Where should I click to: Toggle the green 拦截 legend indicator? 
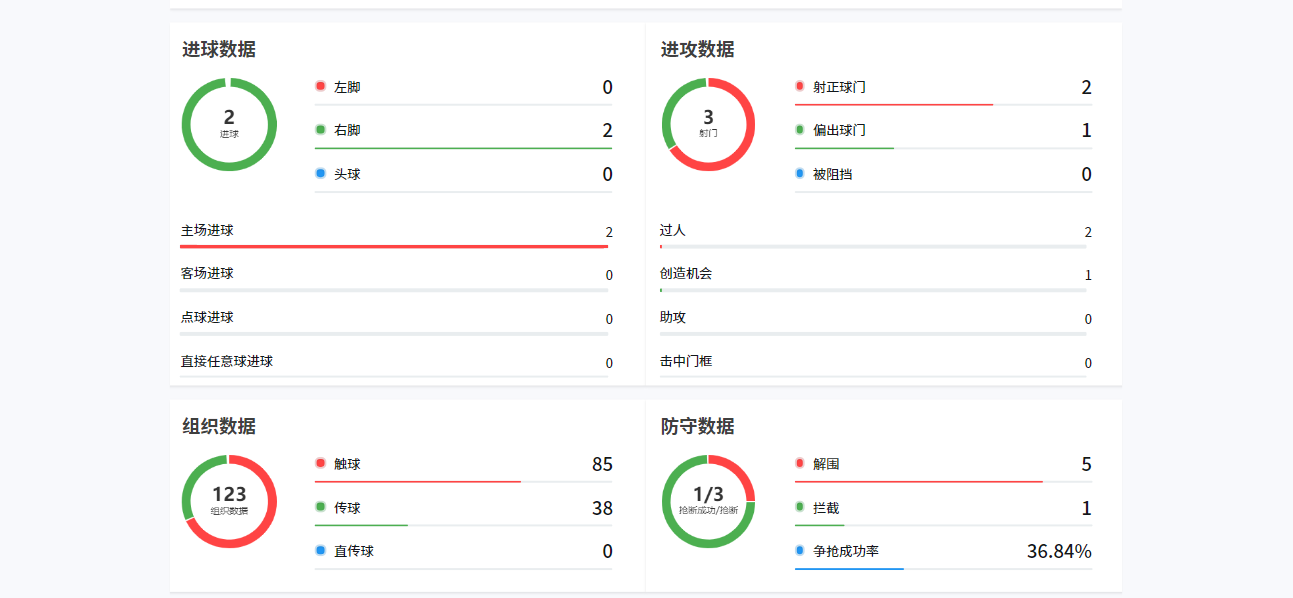(x=800, y=507)
